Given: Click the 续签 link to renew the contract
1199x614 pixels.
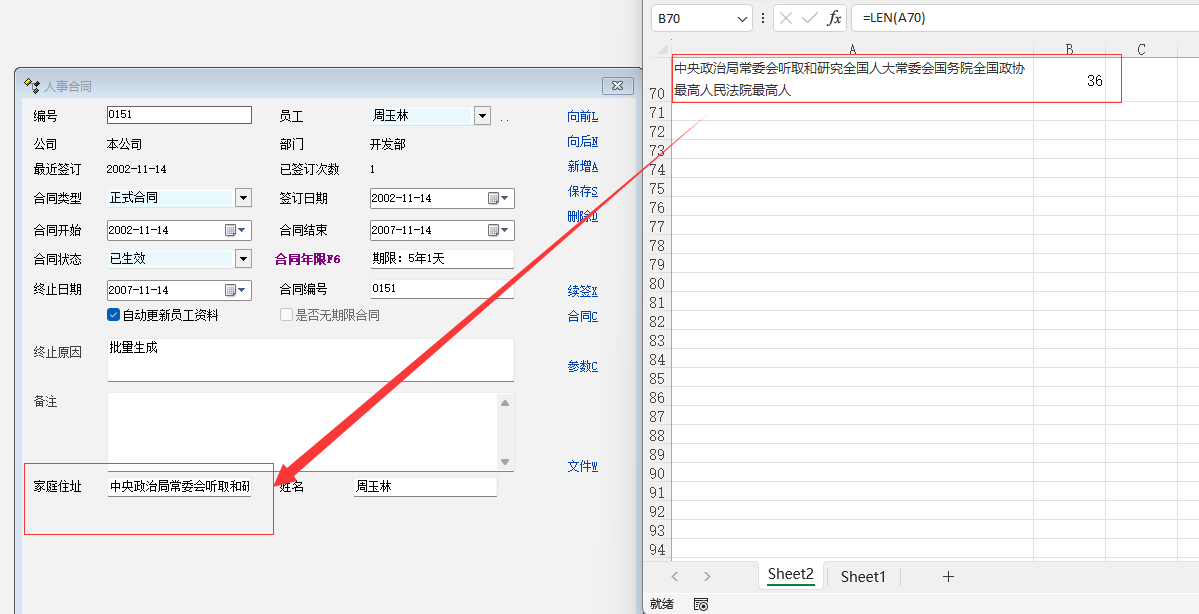Looking at the screenshot, I should pyautogui.click(x=582, y=291).
